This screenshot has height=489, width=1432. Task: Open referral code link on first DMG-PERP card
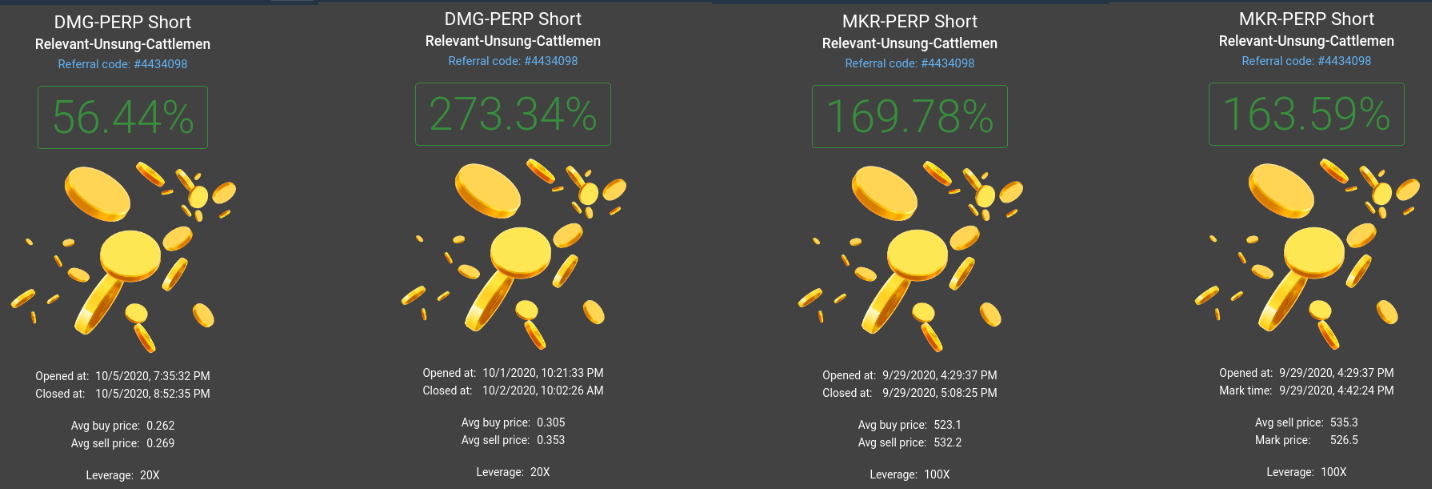tap(123, 64)
